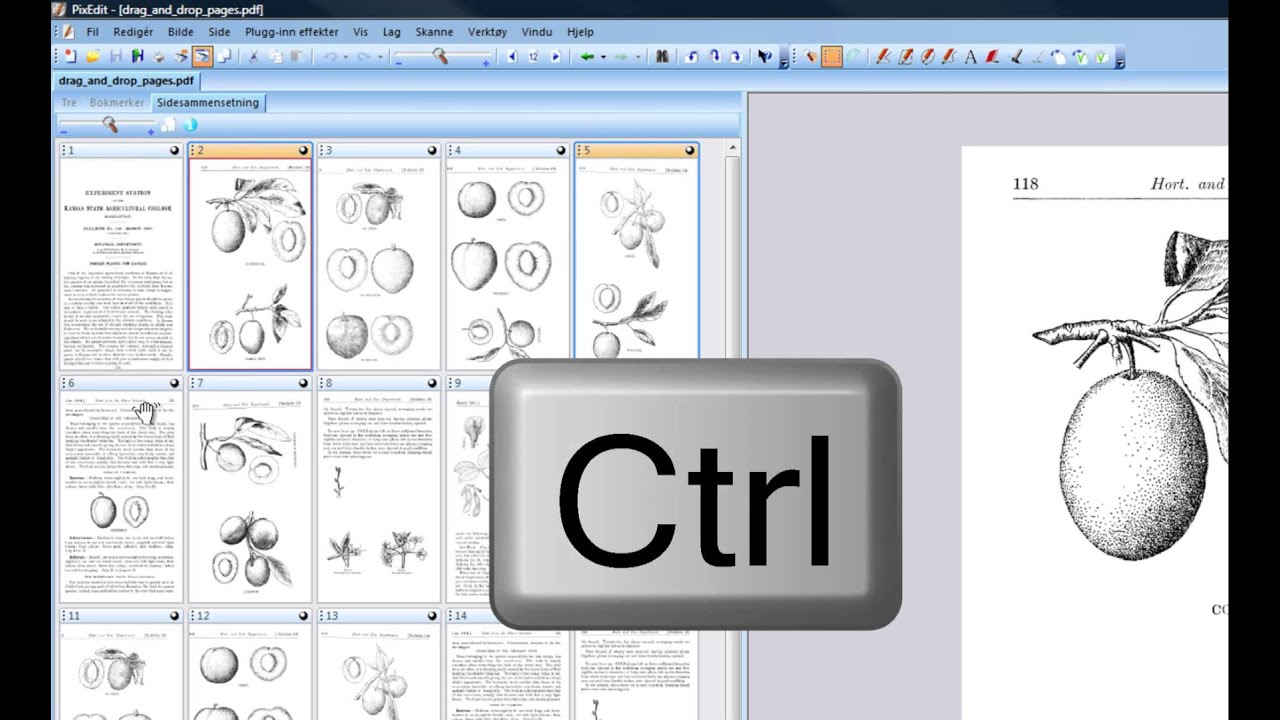Navigate back with green left arrow
1280x720 pixels.
click(x=587, y=57)
